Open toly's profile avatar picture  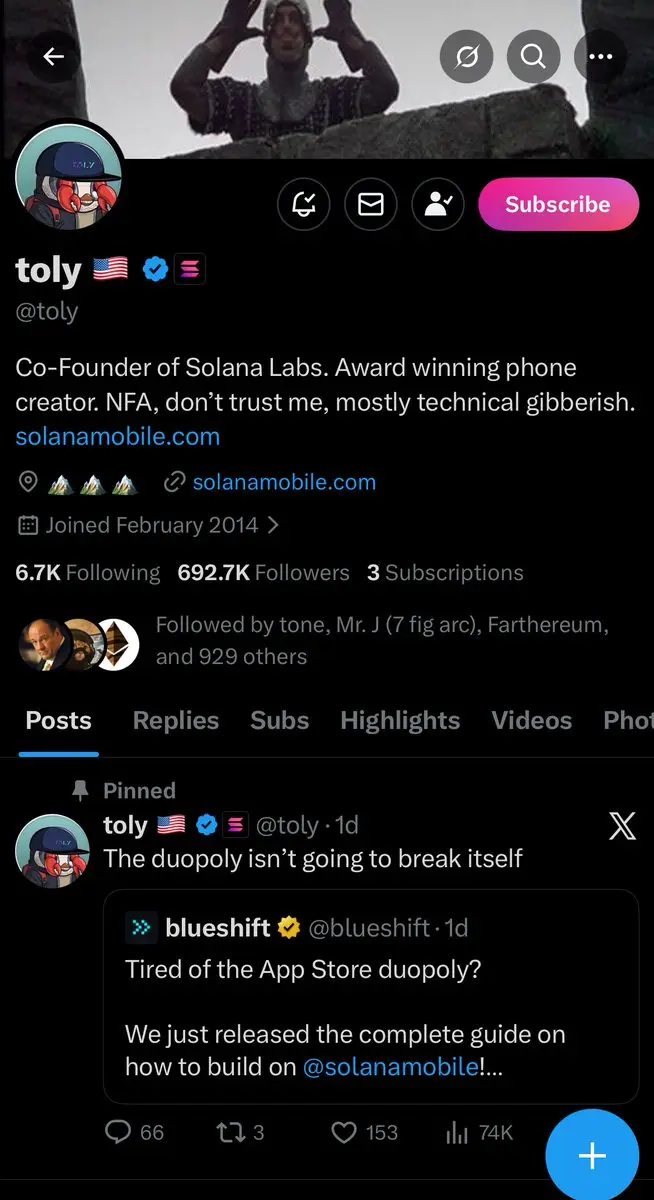[70, 176]
